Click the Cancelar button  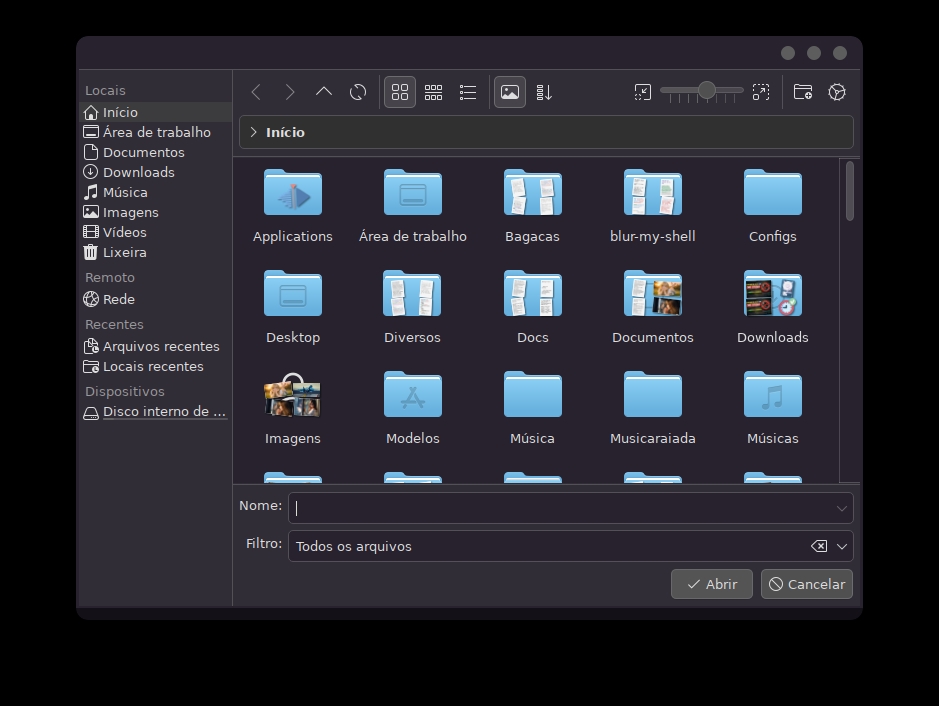pyautogui.click(x=807, y=584)
